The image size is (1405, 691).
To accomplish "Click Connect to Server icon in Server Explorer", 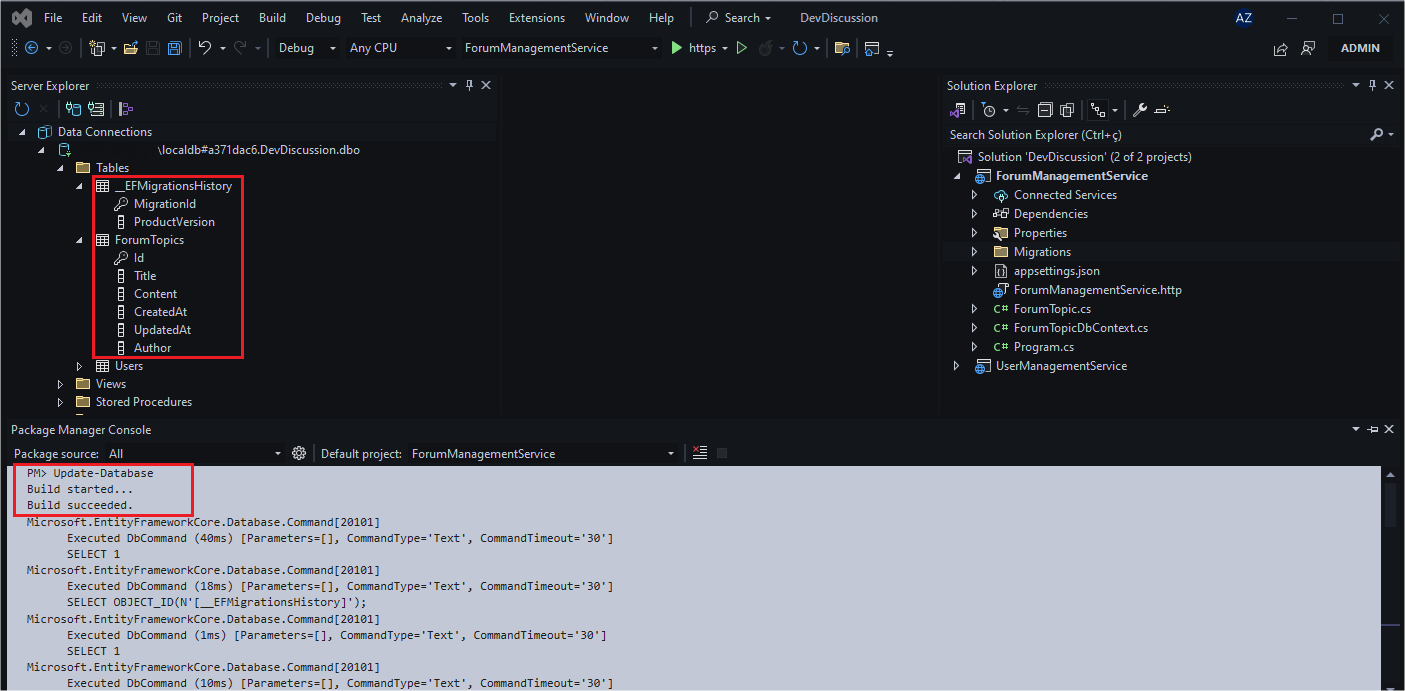I will (96, 109).
